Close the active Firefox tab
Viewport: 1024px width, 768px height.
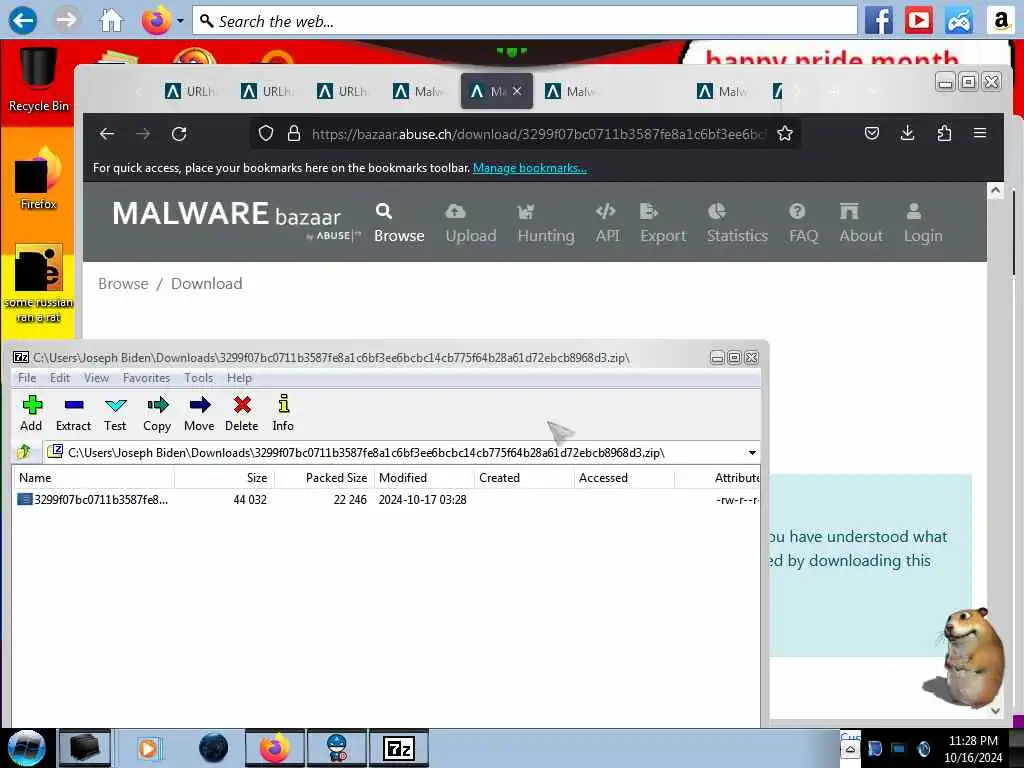[517, 91]
